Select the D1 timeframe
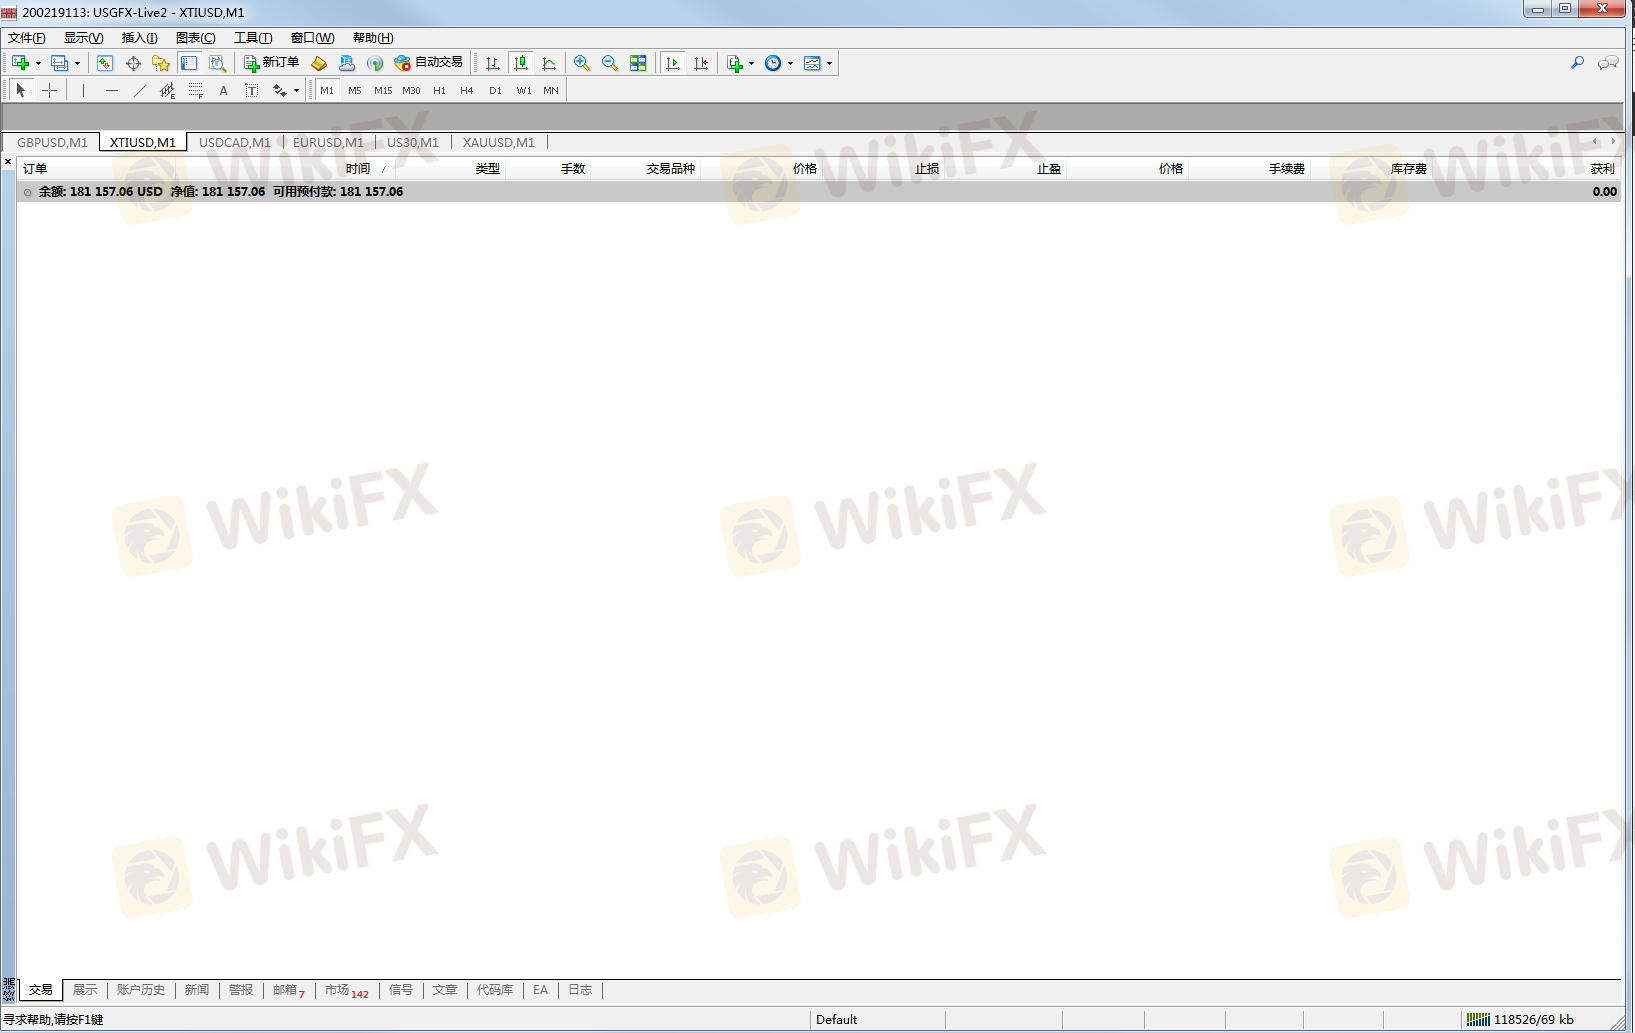The image size is (1635, 1033). point(495,90)
